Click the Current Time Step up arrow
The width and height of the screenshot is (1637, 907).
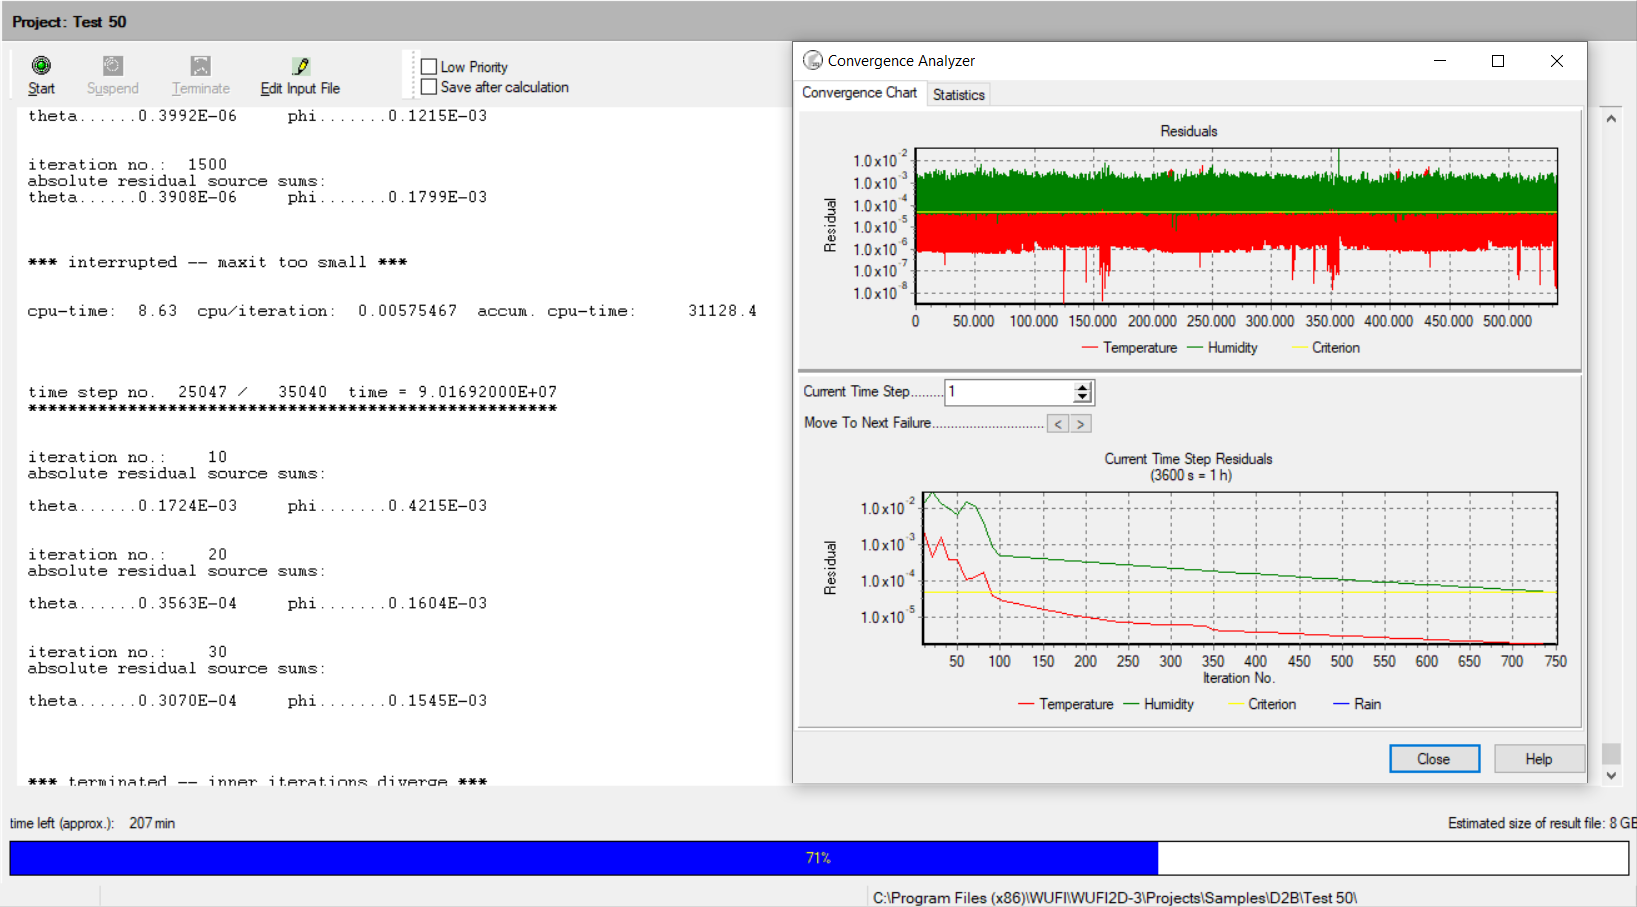[1082, 386]
